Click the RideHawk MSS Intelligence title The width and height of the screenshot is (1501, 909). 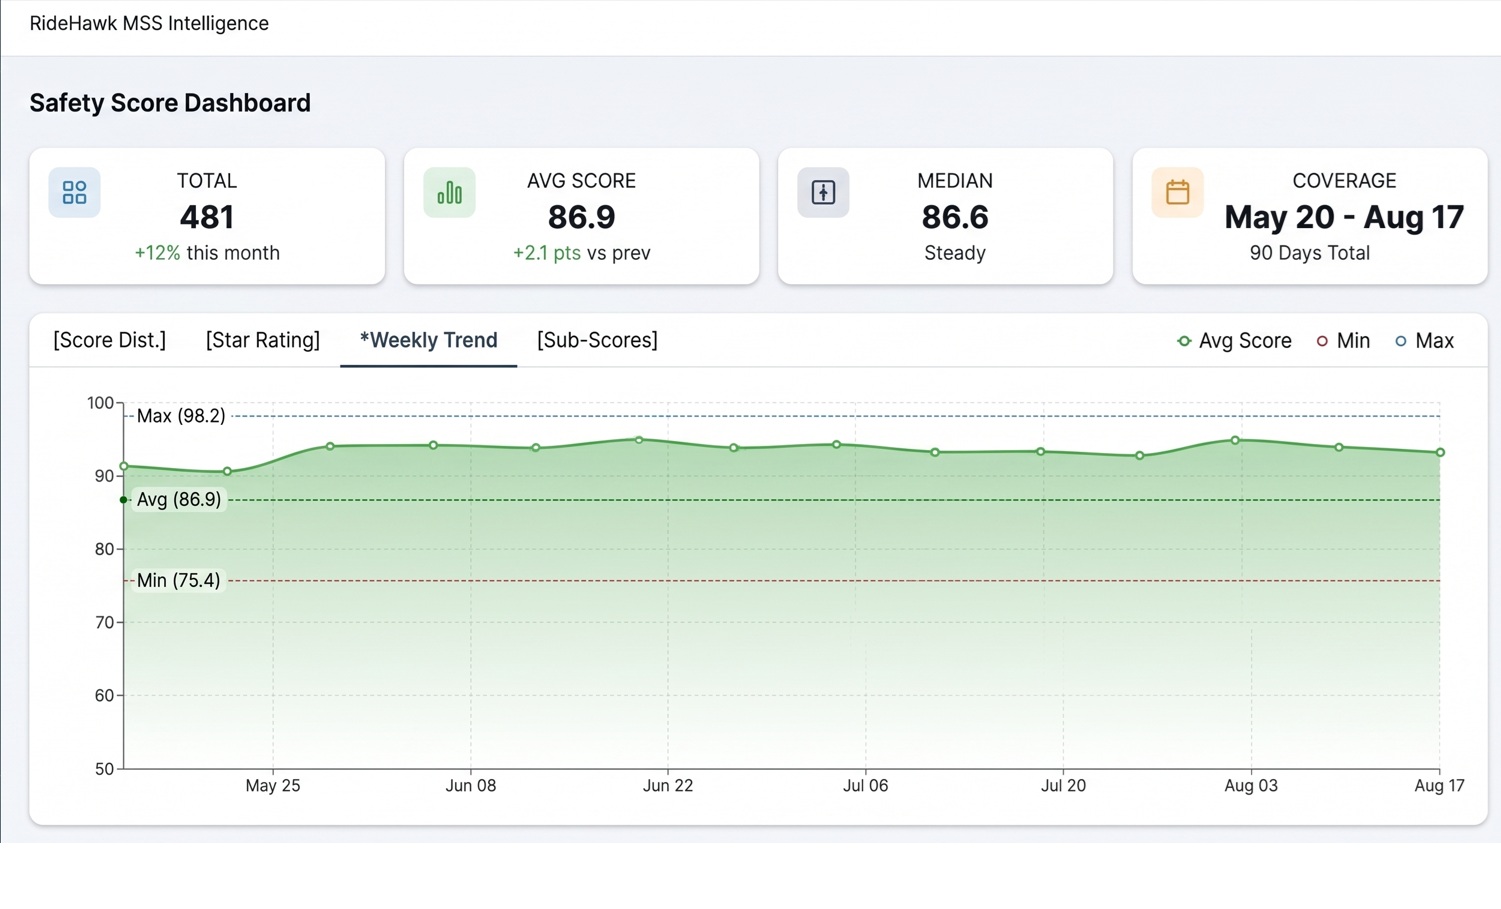coord(149,23)
